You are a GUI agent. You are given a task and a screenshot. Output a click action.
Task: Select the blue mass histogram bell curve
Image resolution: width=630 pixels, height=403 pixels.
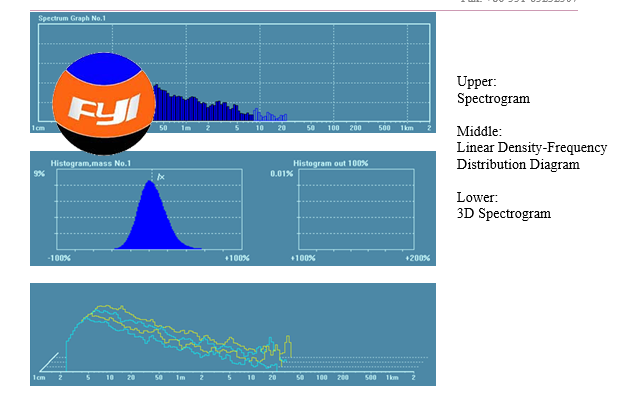click(158, 215)
